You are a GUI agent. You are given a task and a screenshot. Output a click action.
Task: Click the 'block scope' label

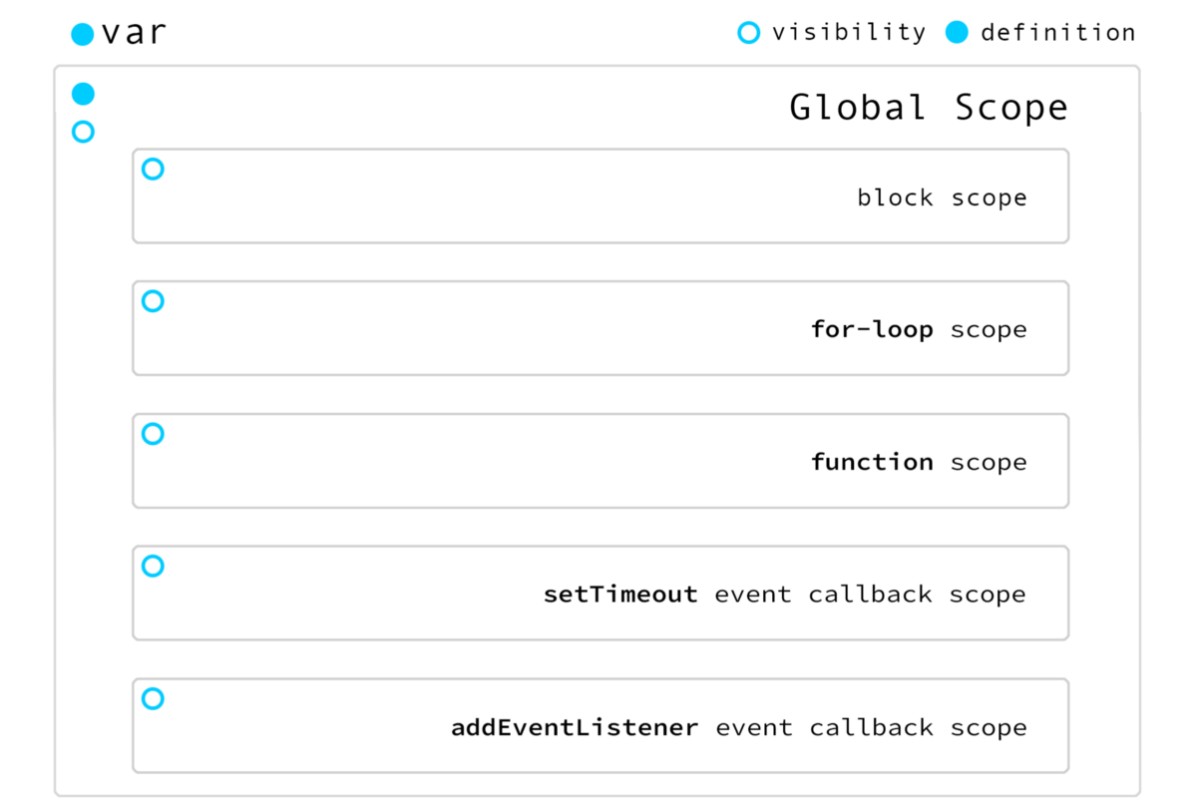(942, 198)
